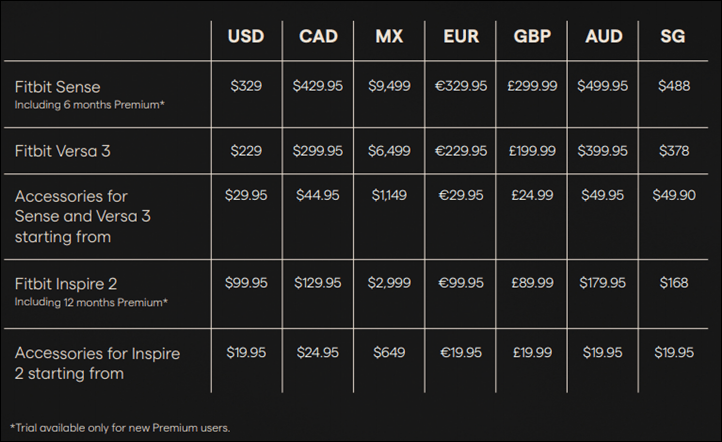
Task: Click Accessories for Inspire 2 row label
Action: point(97,363)
